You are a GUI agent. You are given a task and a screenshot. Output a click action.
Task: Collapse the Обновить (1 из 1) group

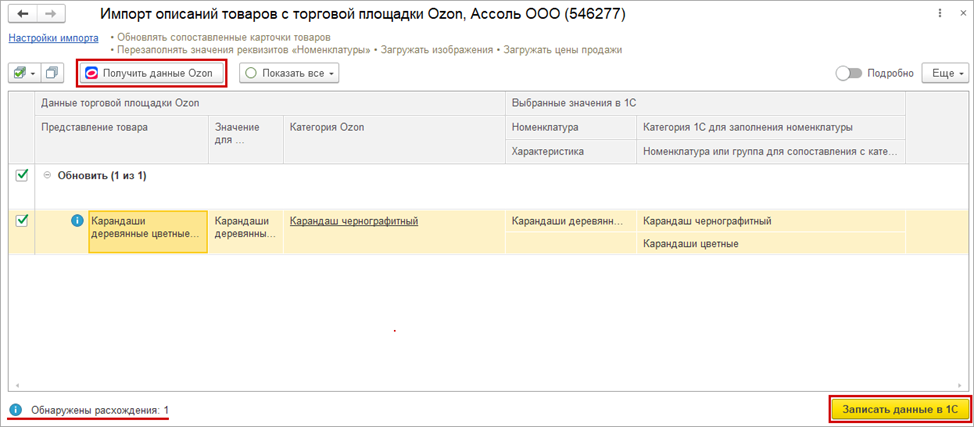47,176
